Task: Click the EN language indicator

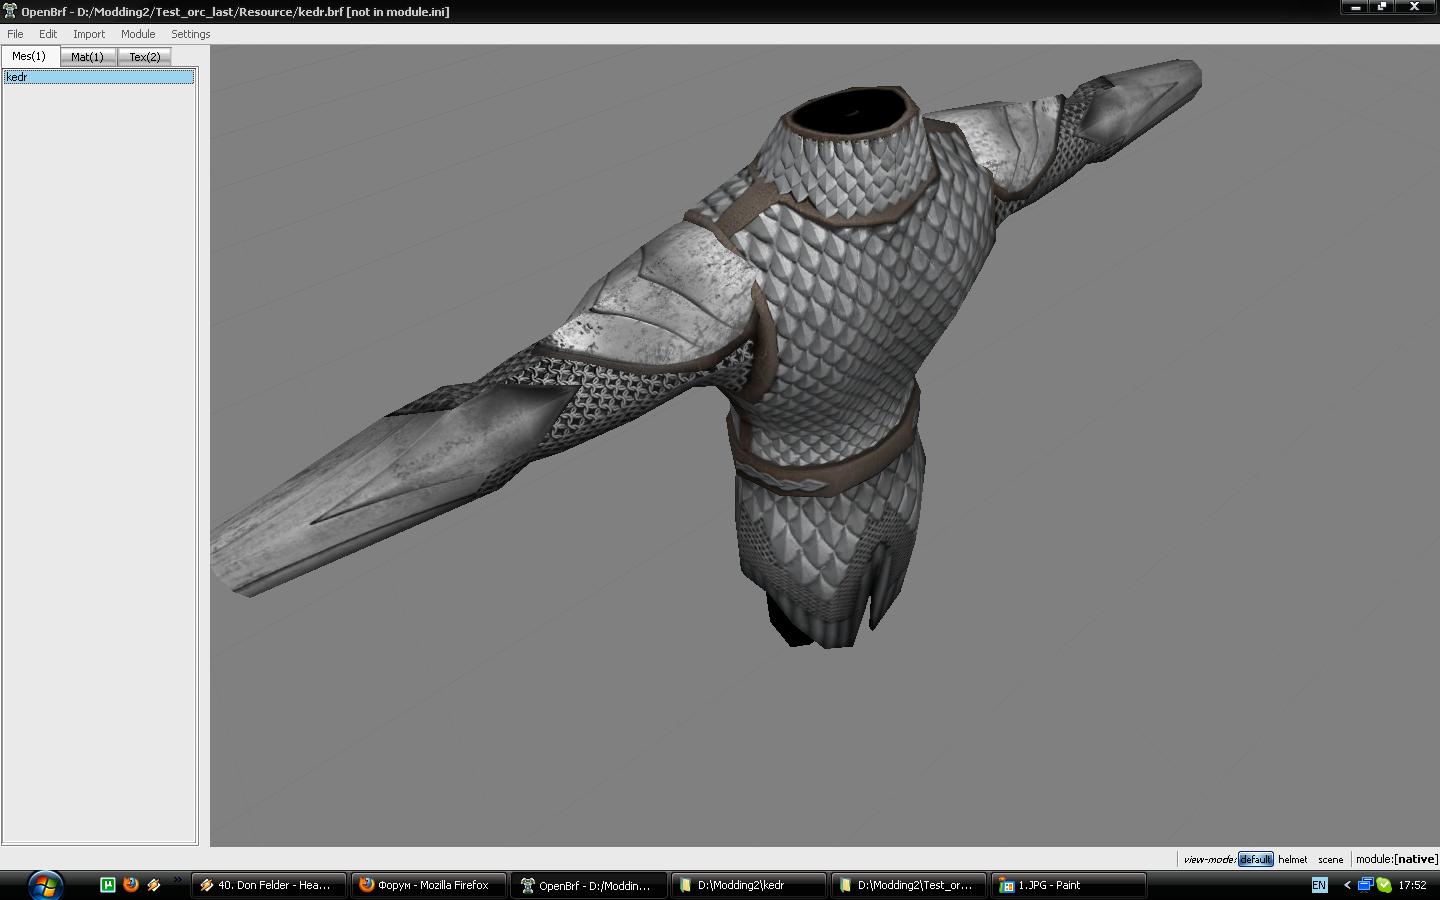Action: (x=1319, y=885)
